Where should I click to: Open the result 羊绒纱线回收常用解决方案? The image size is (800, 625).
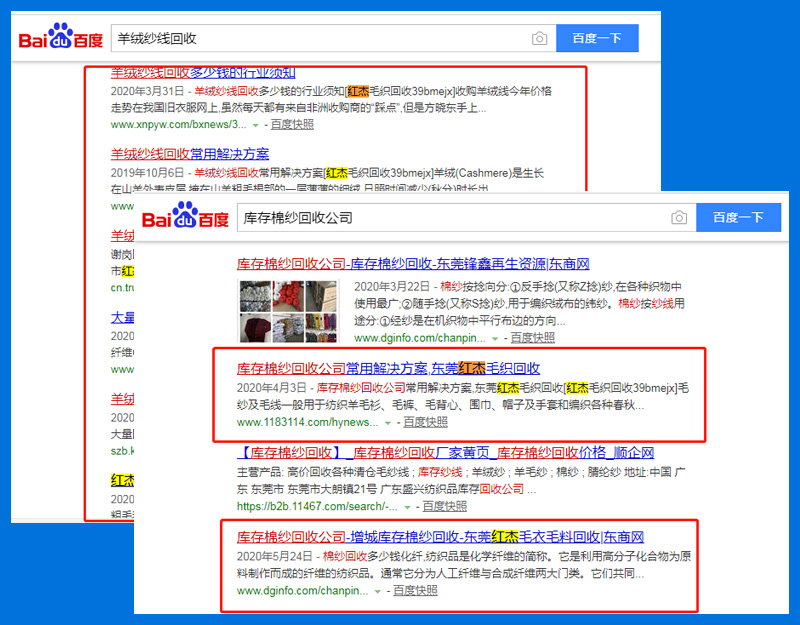click(x=190, y=154)
